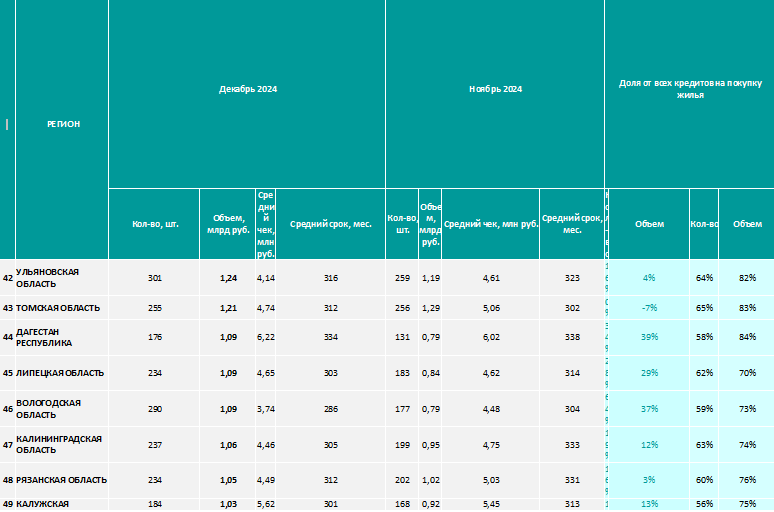Click the 82% cell in Ульяновская row
This screenshot has height=512, width=774.
(x=747, y=278)
